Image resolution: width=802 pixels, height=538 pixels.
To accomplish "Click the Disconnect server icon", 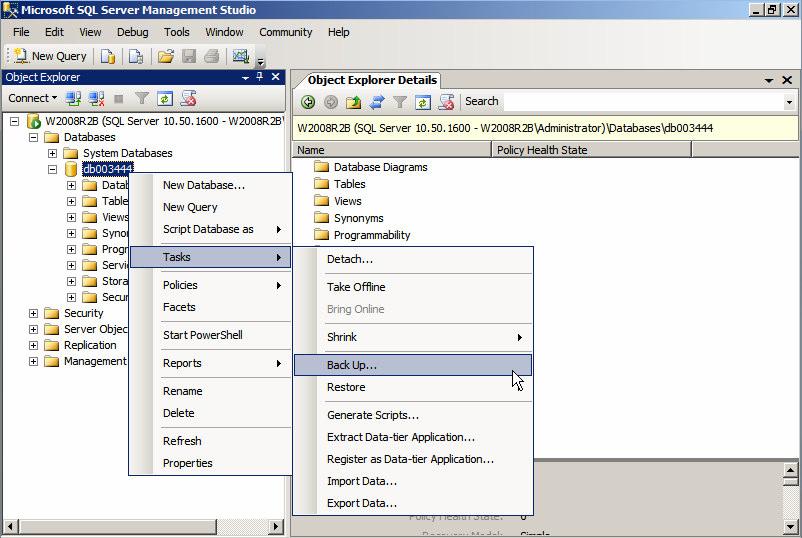I will 96,98.
